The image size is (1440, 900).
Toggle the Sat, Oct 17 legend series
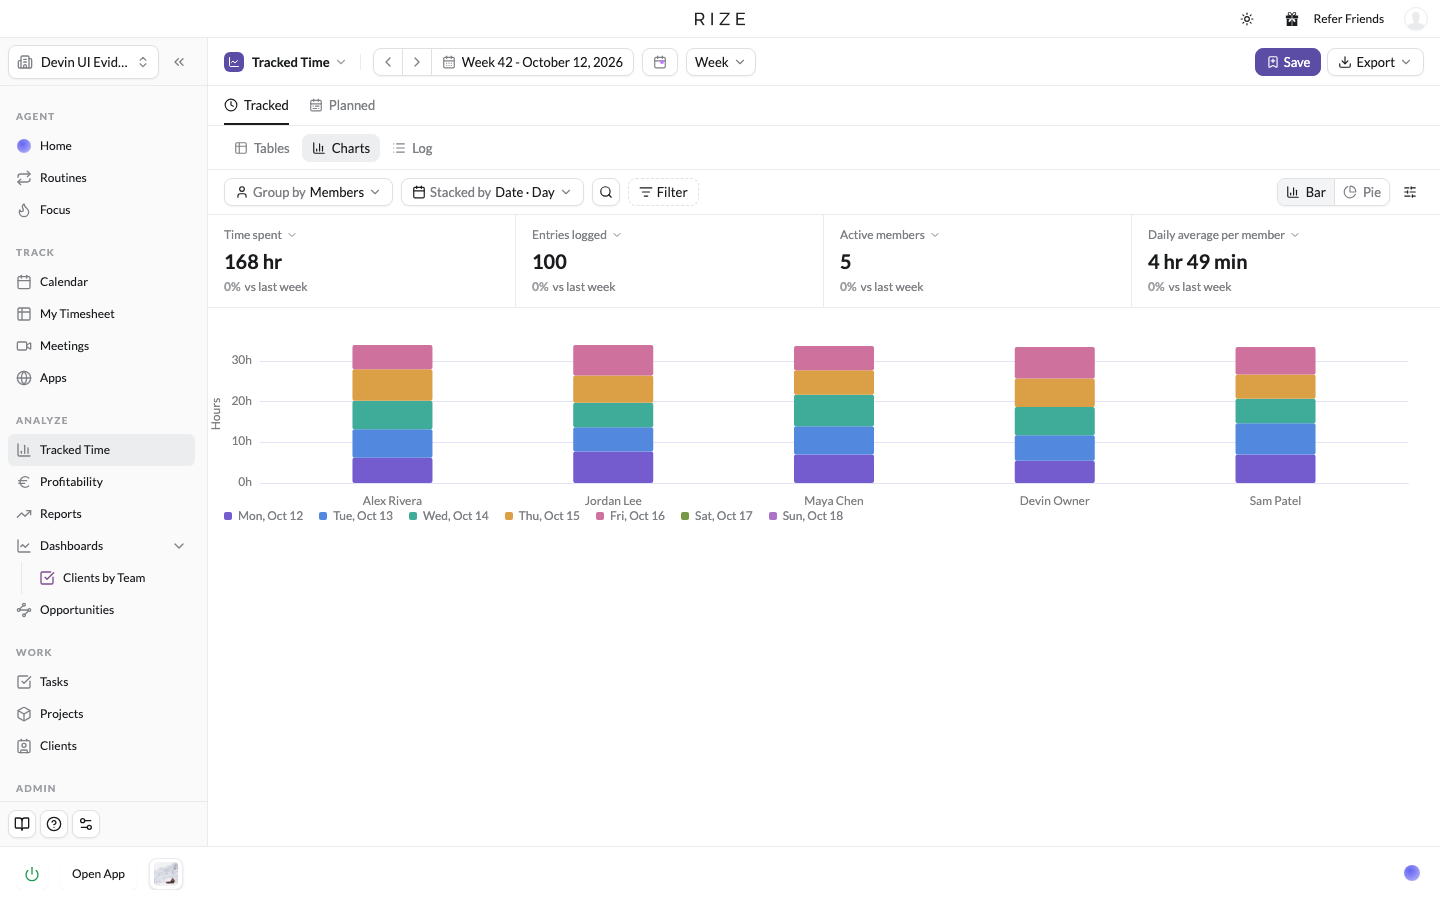(717, 516)
